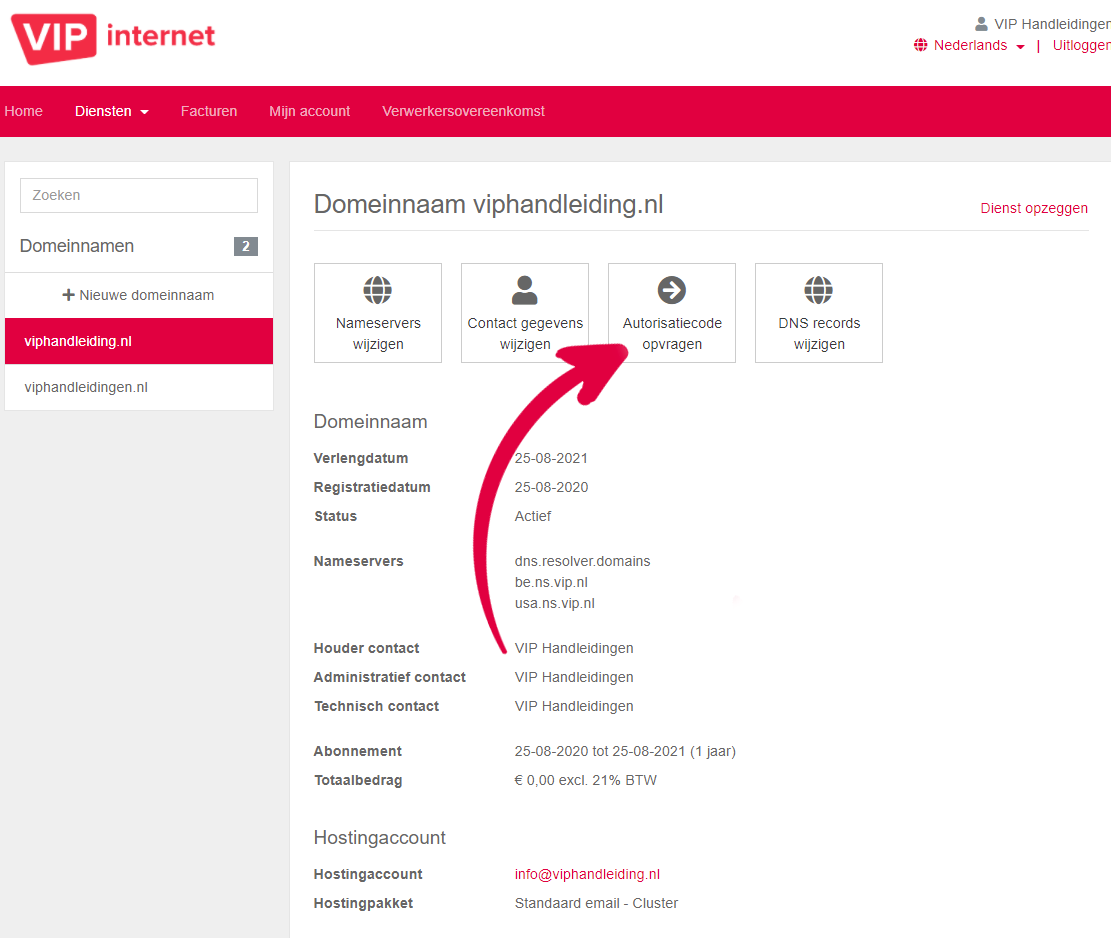
Task: Open the Nederlands language dropdown arrow
Action: coord(1020,47)
